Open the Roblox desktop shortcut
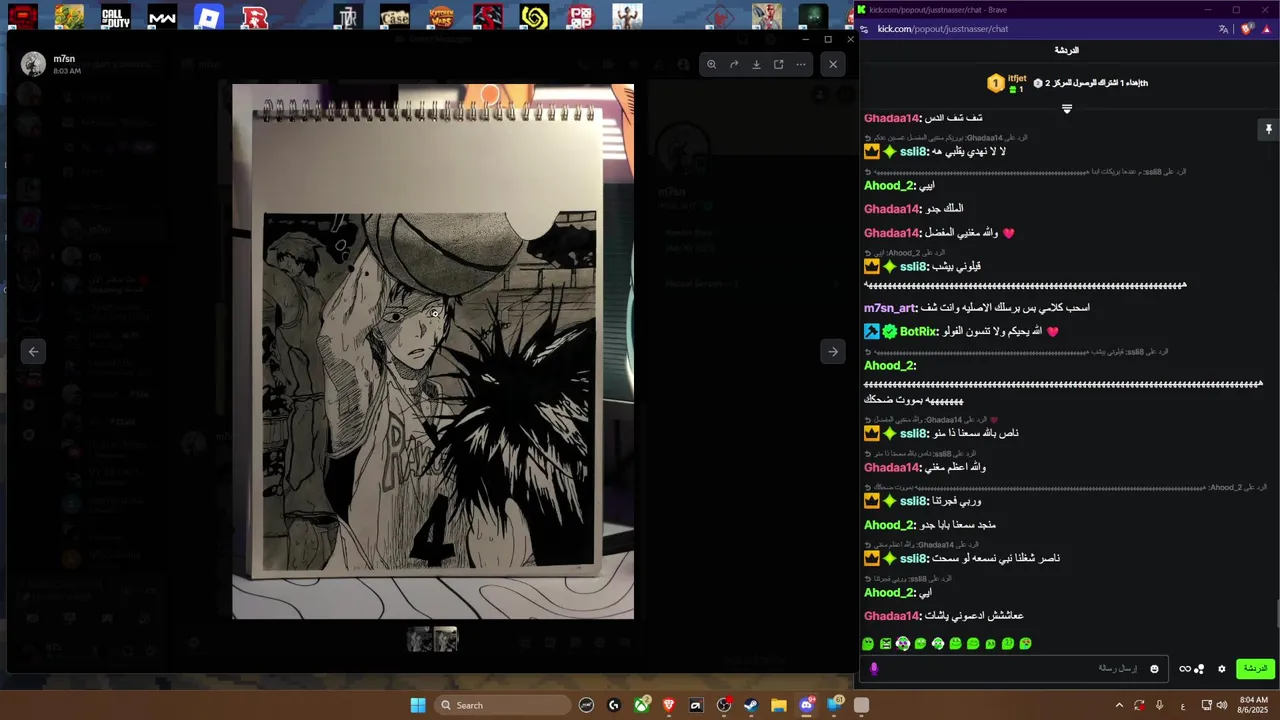Viewport: 1280px width, 720px height. [x=208, y=17]
